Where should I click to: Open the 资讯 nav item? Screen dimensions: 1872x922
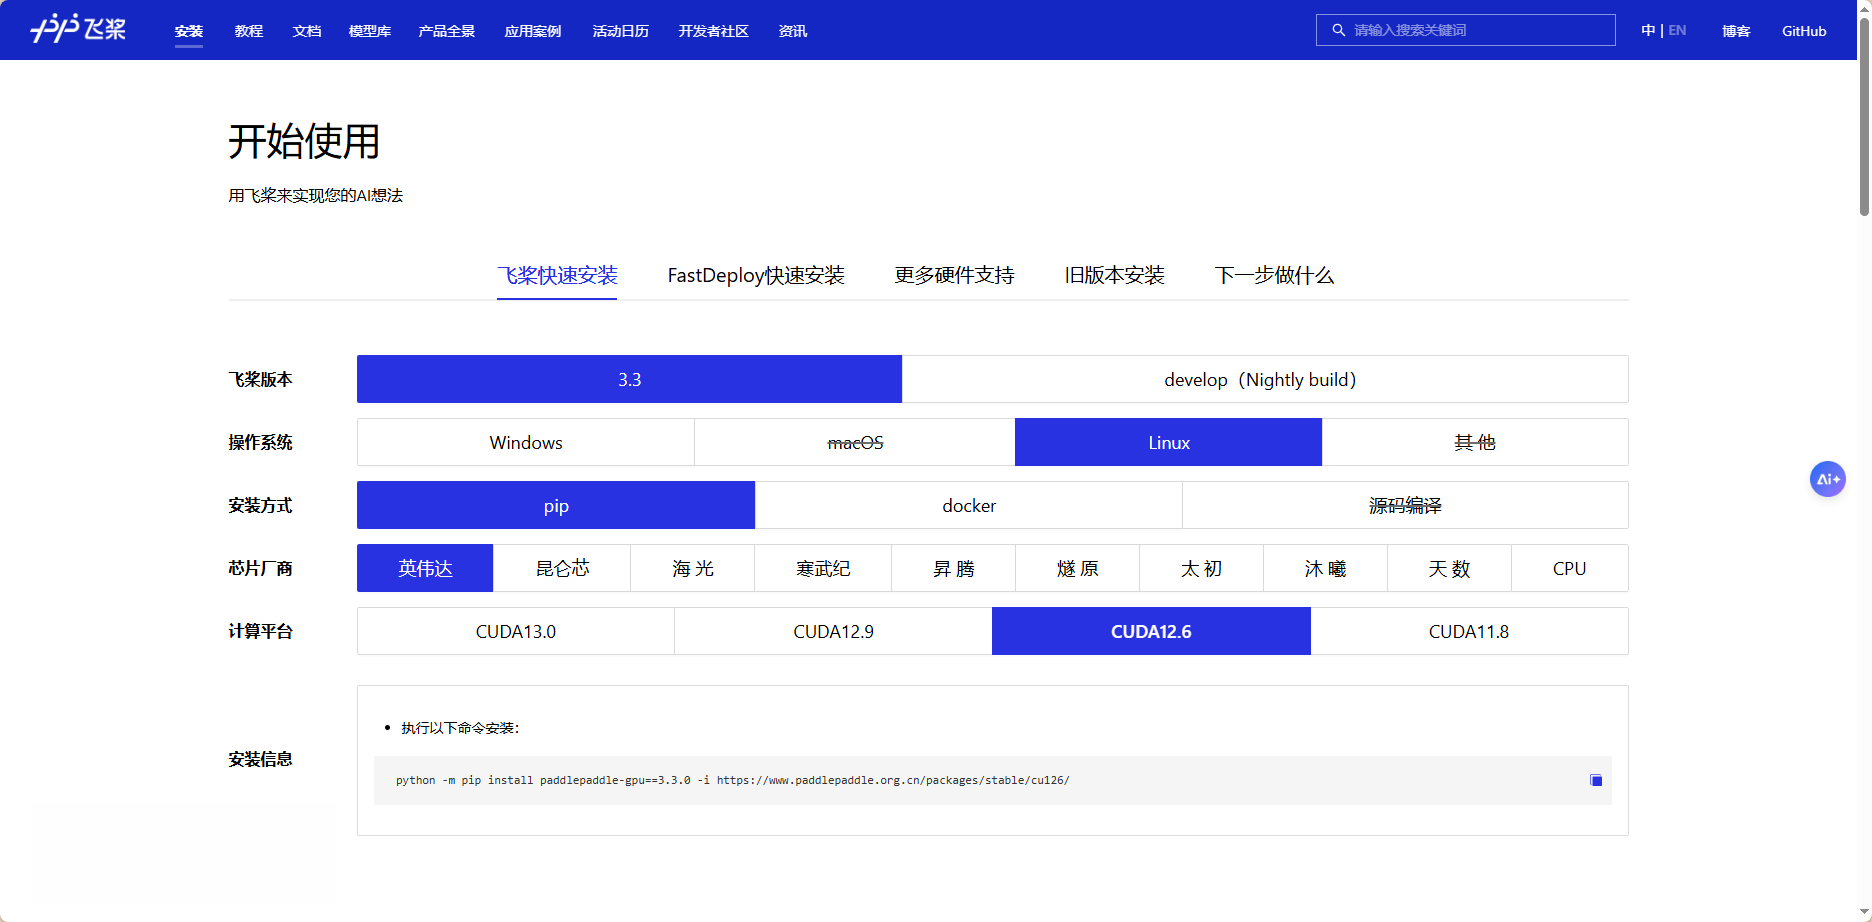(x=793, y=31)
